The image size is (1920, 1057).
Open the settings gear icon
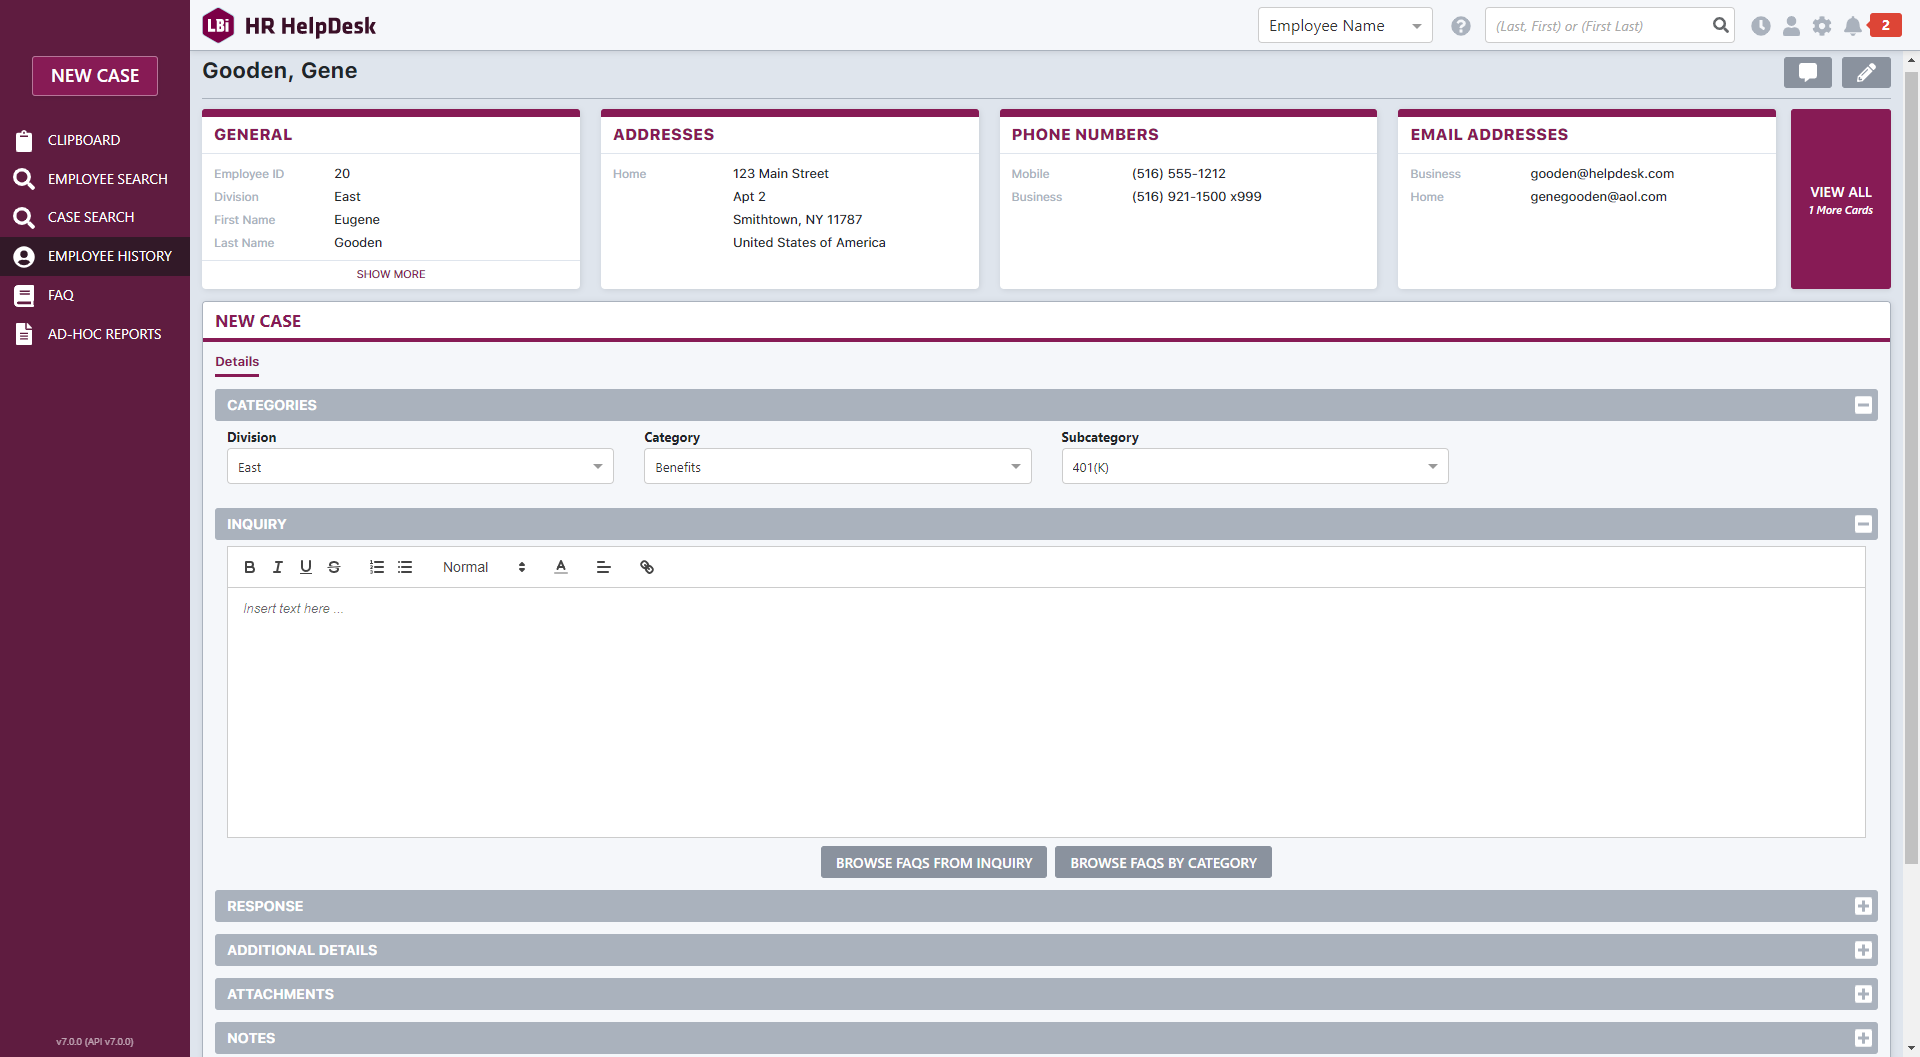[x=1822, y=26]
